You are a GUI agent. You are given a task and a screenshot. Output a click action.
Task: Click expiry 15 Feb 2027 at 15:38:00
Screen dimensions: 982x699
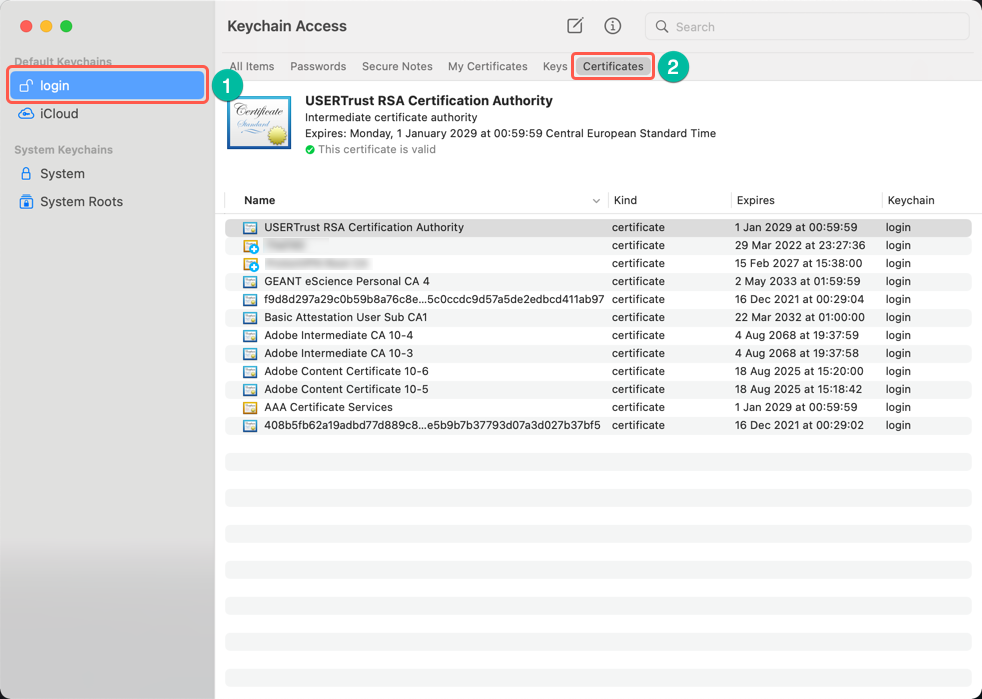[x=799, y=264]
